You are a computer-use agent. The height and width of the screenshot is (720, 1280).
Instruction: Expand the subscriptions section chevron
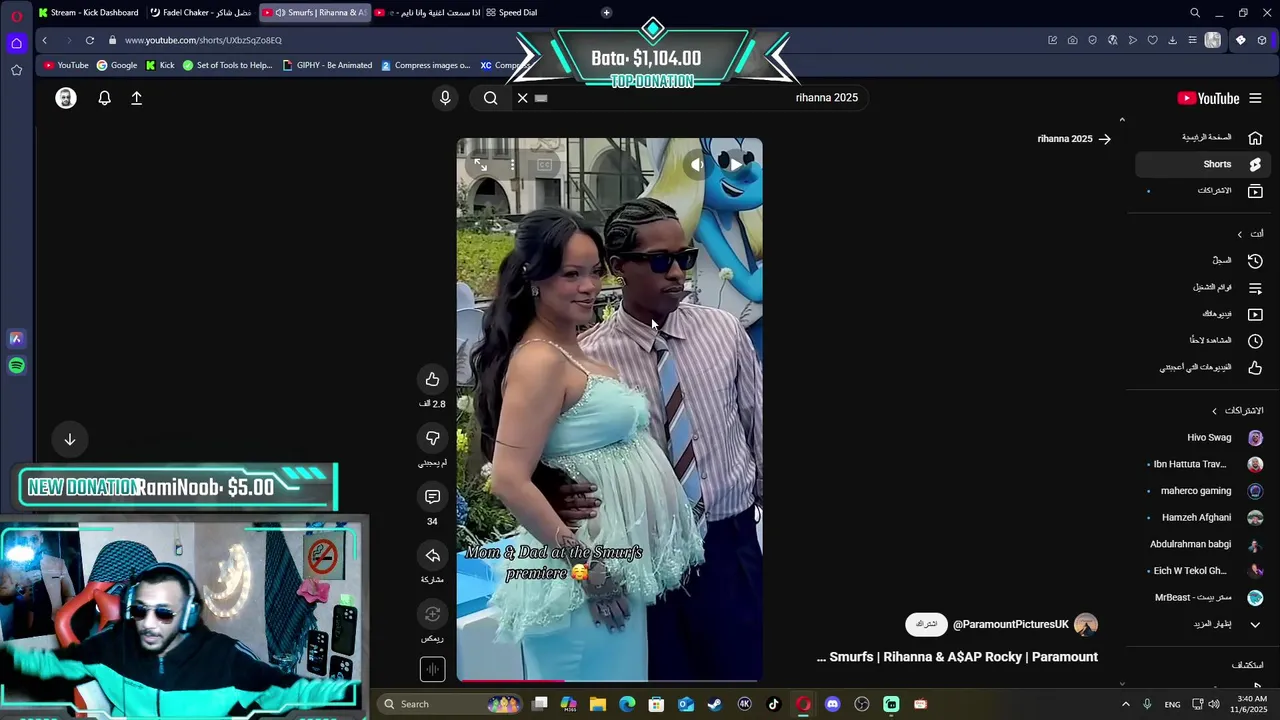click(x=1215, y=411)
